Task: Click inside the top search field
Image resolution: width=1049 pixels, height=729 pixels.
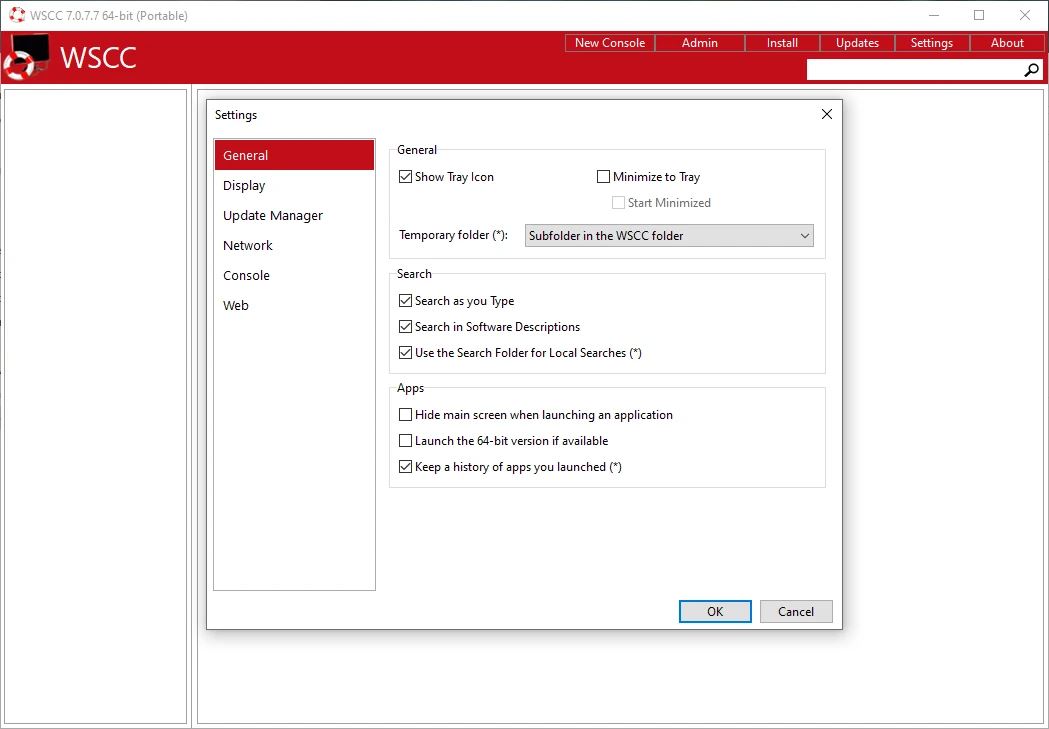Action: (x=914, y=70)
